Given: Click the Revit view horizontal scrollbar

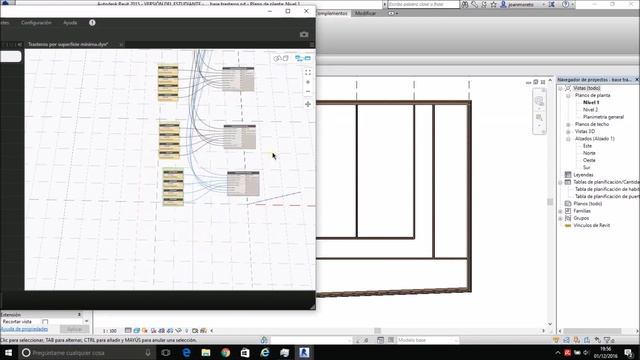Looking at the screenshot, I should click(x=377, y=331).
